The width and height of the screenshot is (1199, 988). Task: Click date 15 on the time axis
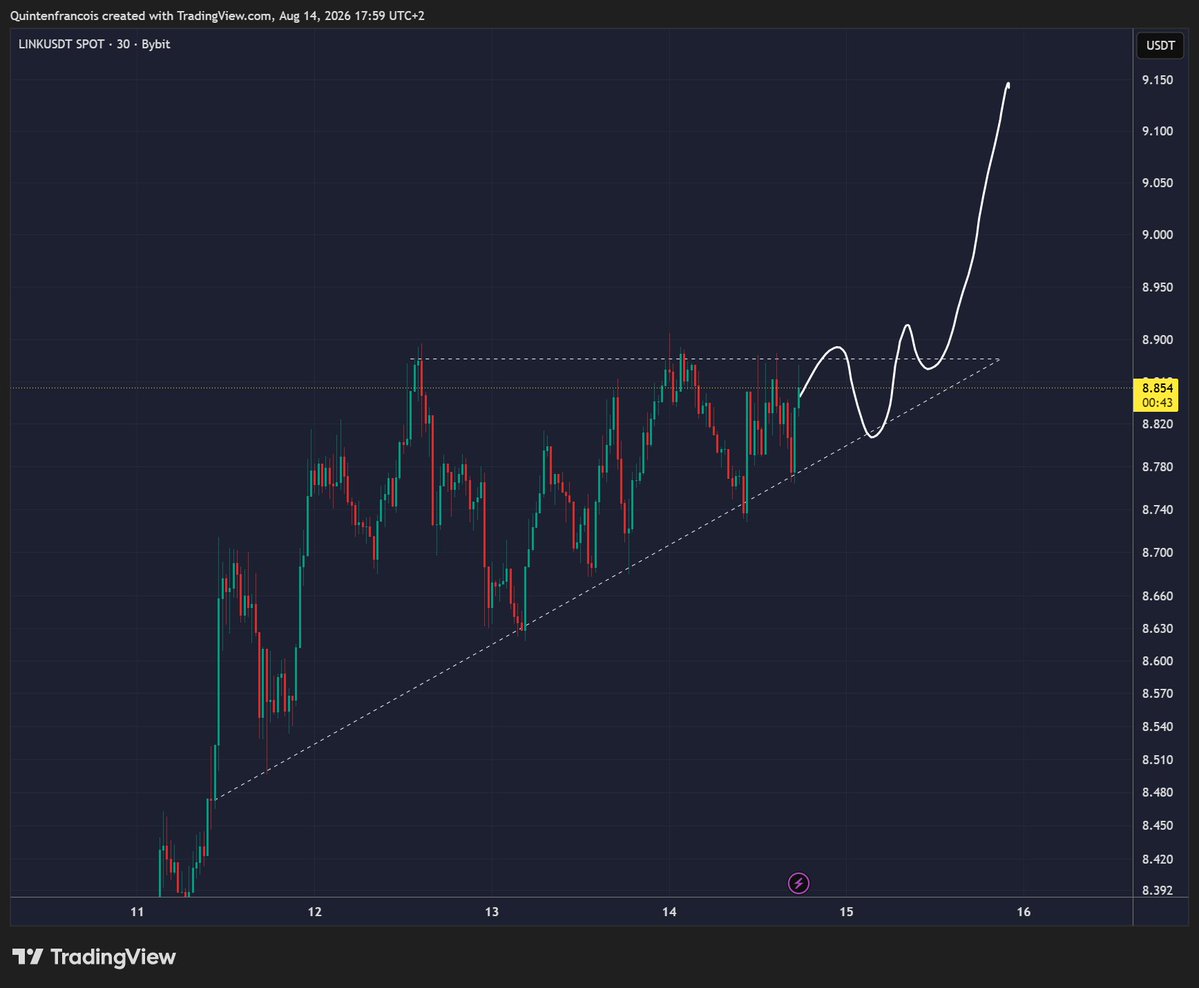point(846,912)
